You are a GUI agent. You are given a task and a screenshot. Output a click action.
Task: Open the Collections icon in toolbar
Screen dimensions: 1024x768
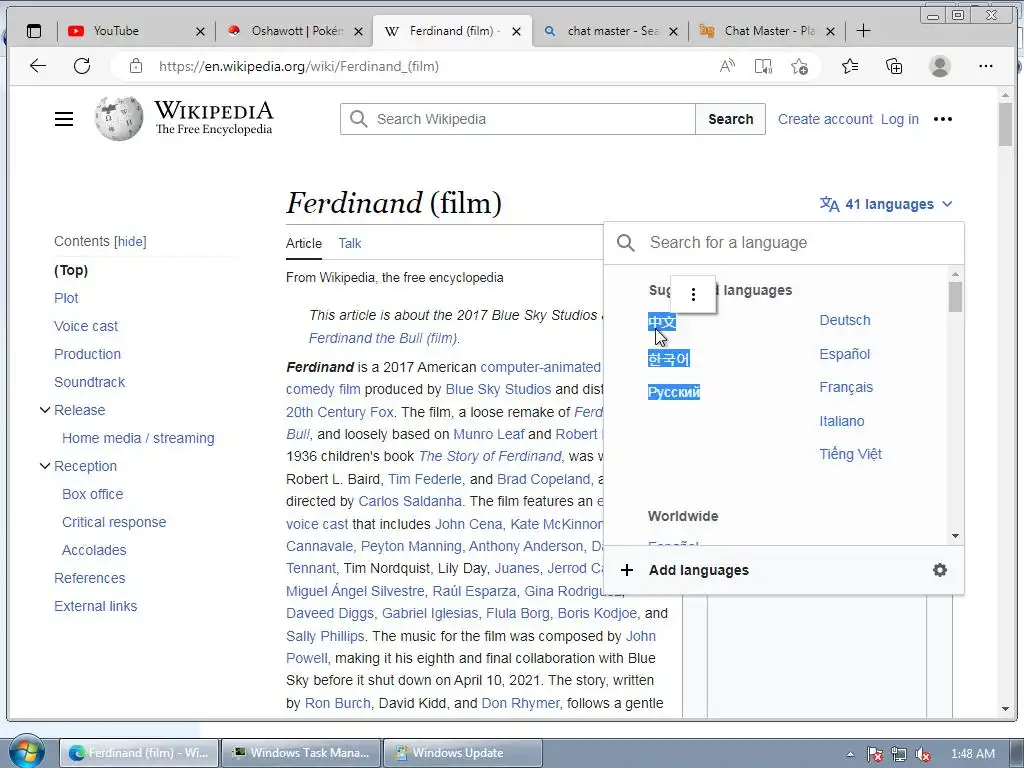tap(894, 66)
